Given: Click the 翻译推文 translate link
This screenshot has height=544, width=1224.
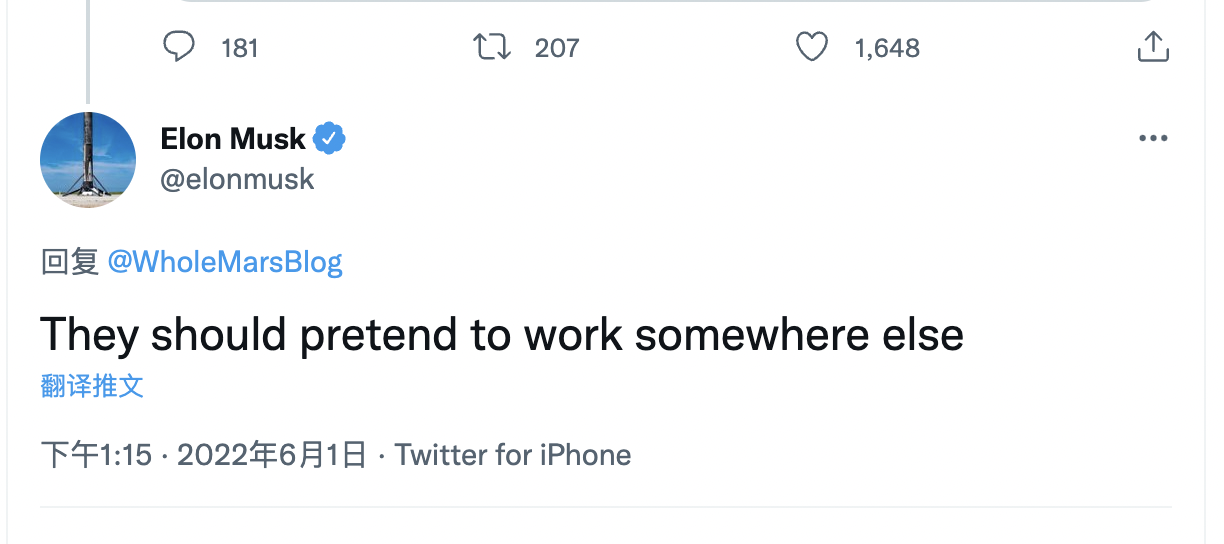Looking at the screenshot, I should 92,386.
